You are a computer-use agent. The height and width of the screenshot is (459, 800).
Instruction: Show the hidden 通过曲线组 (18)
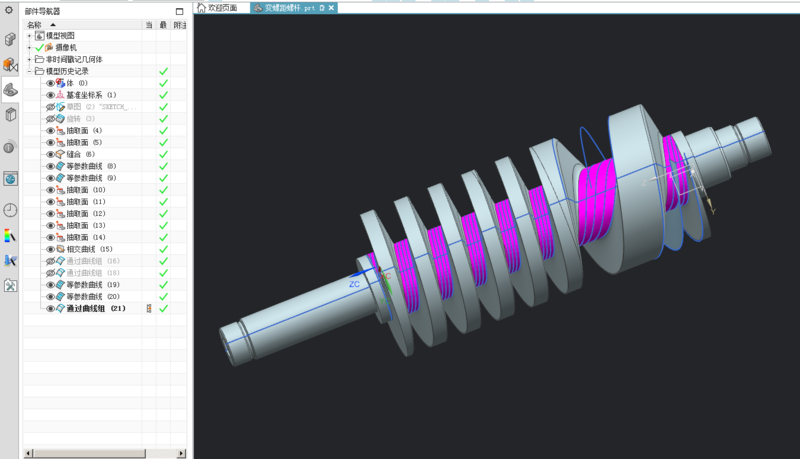50,273
